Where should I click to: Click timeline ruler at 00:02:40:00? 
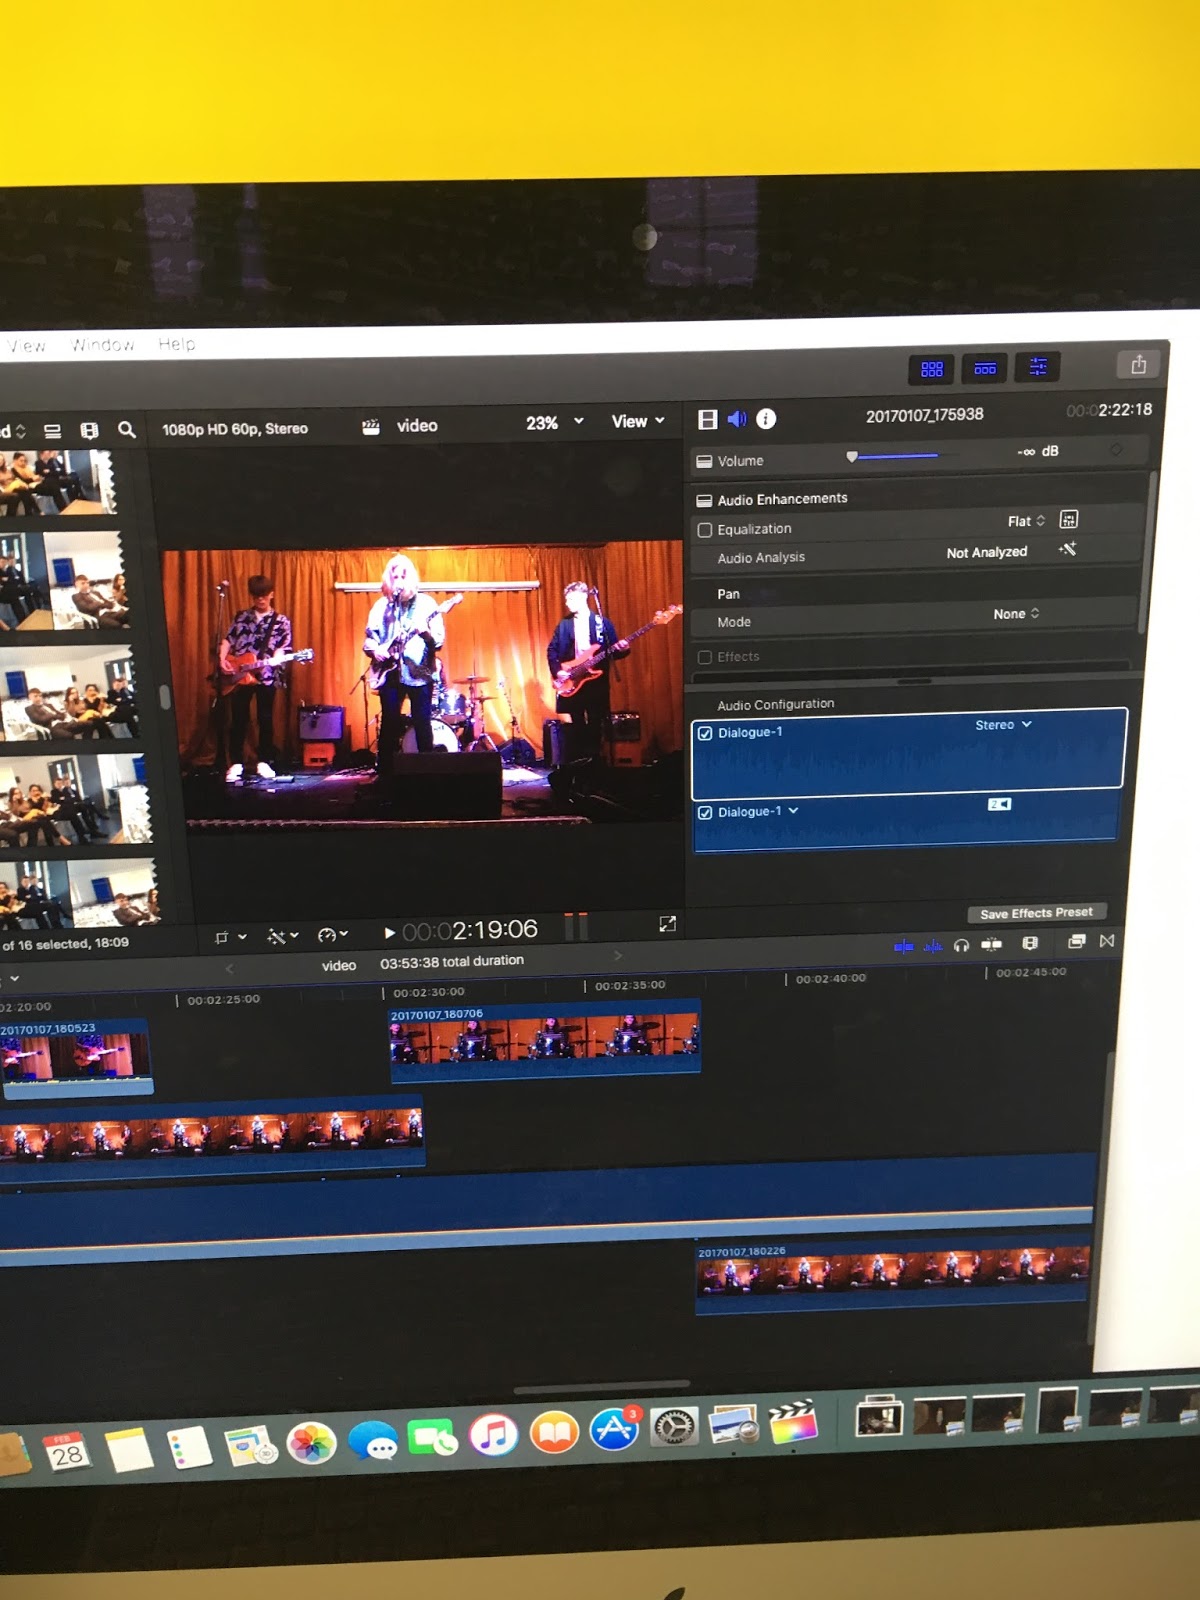pyautogui.click(x=830, y=978)
